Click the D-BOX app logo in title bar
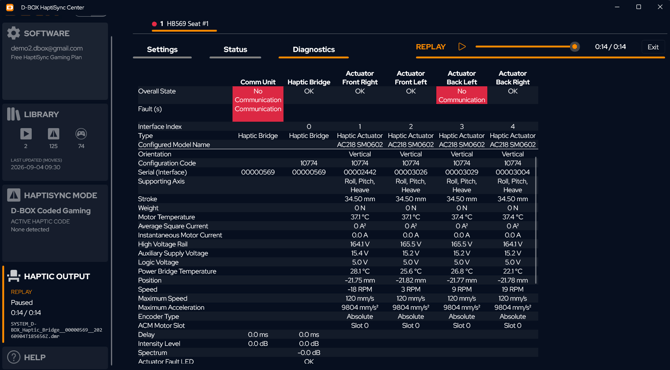This screenshot has height=370, width=670. (10, 7)
